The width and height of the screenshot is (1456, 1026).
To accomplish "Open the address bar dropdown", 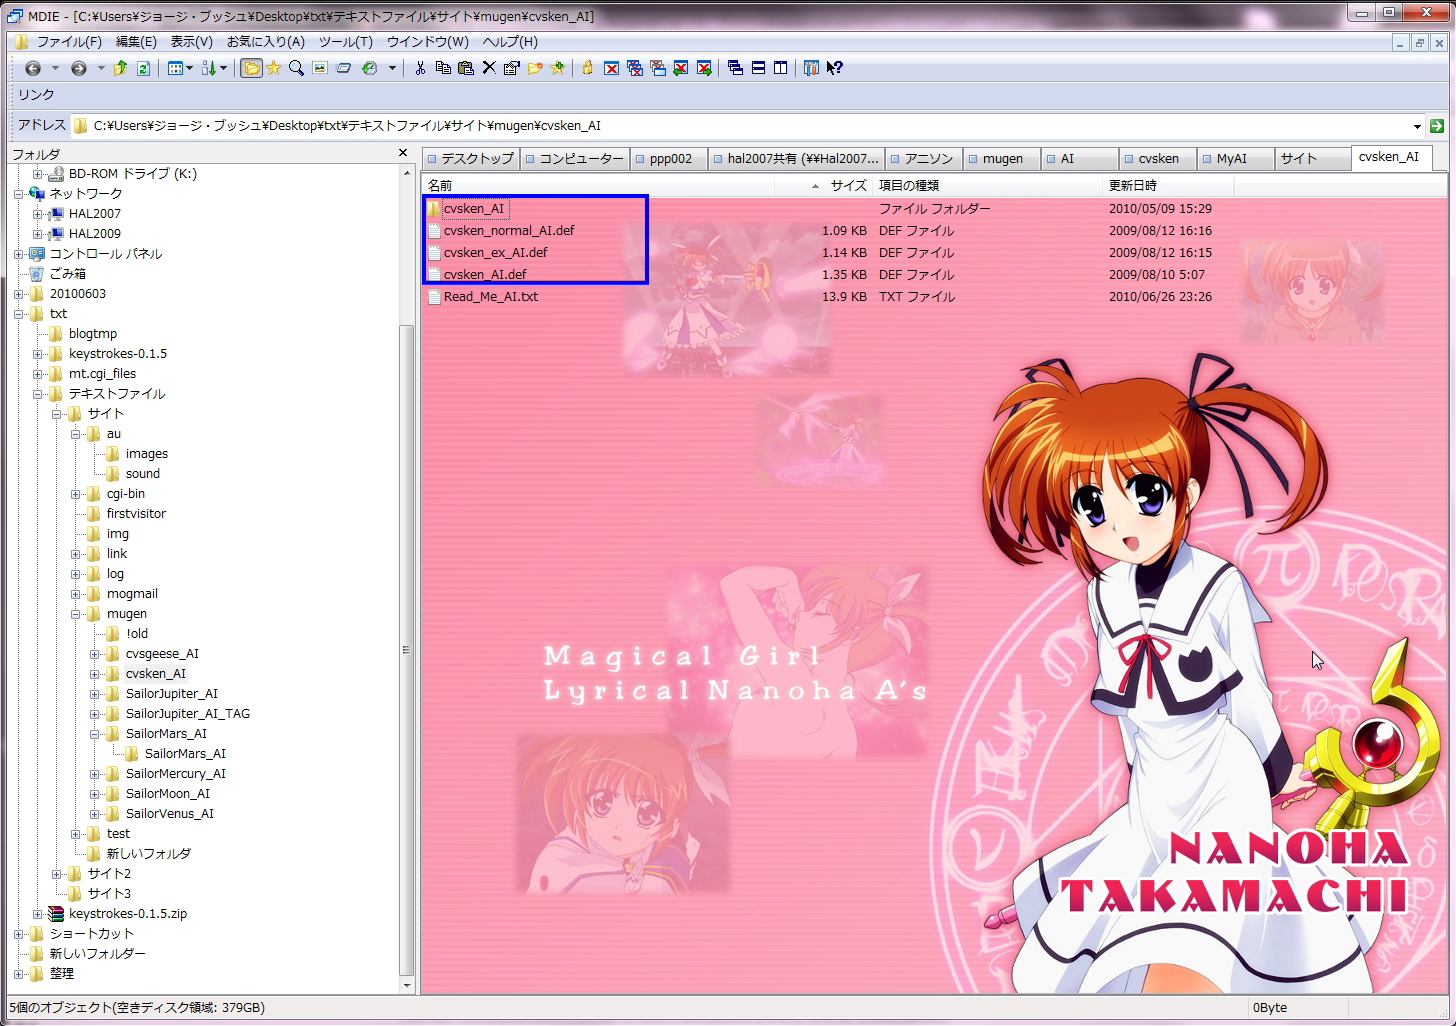I will pos(1417,126).
